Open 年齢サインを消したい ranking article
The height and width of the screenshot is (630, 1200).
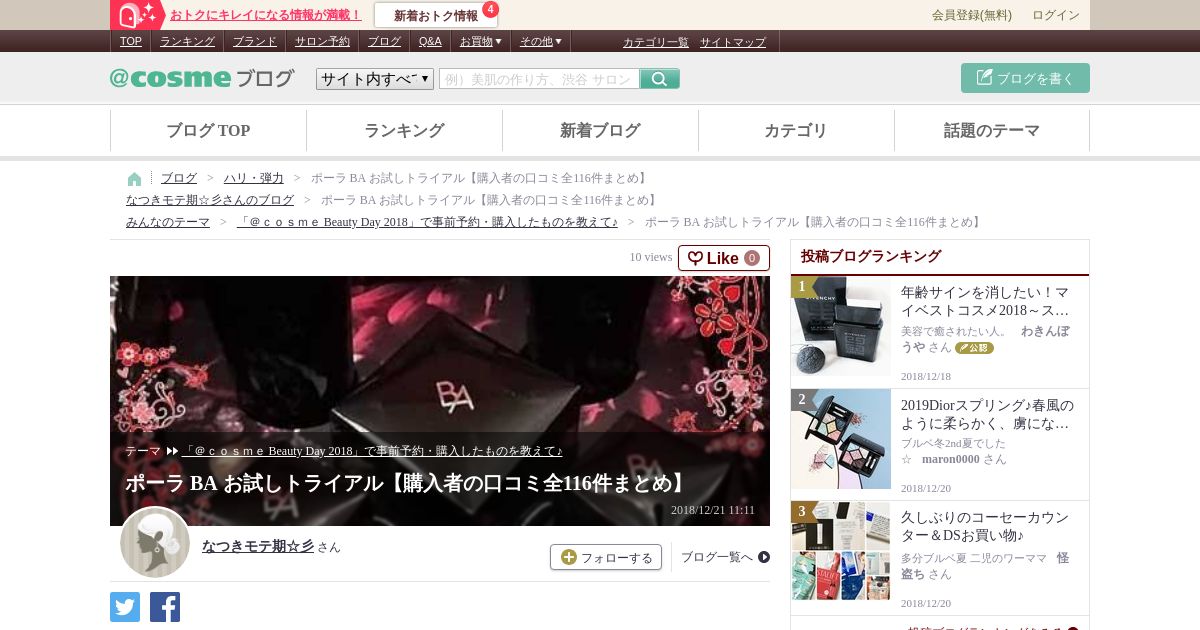(985, 301)
